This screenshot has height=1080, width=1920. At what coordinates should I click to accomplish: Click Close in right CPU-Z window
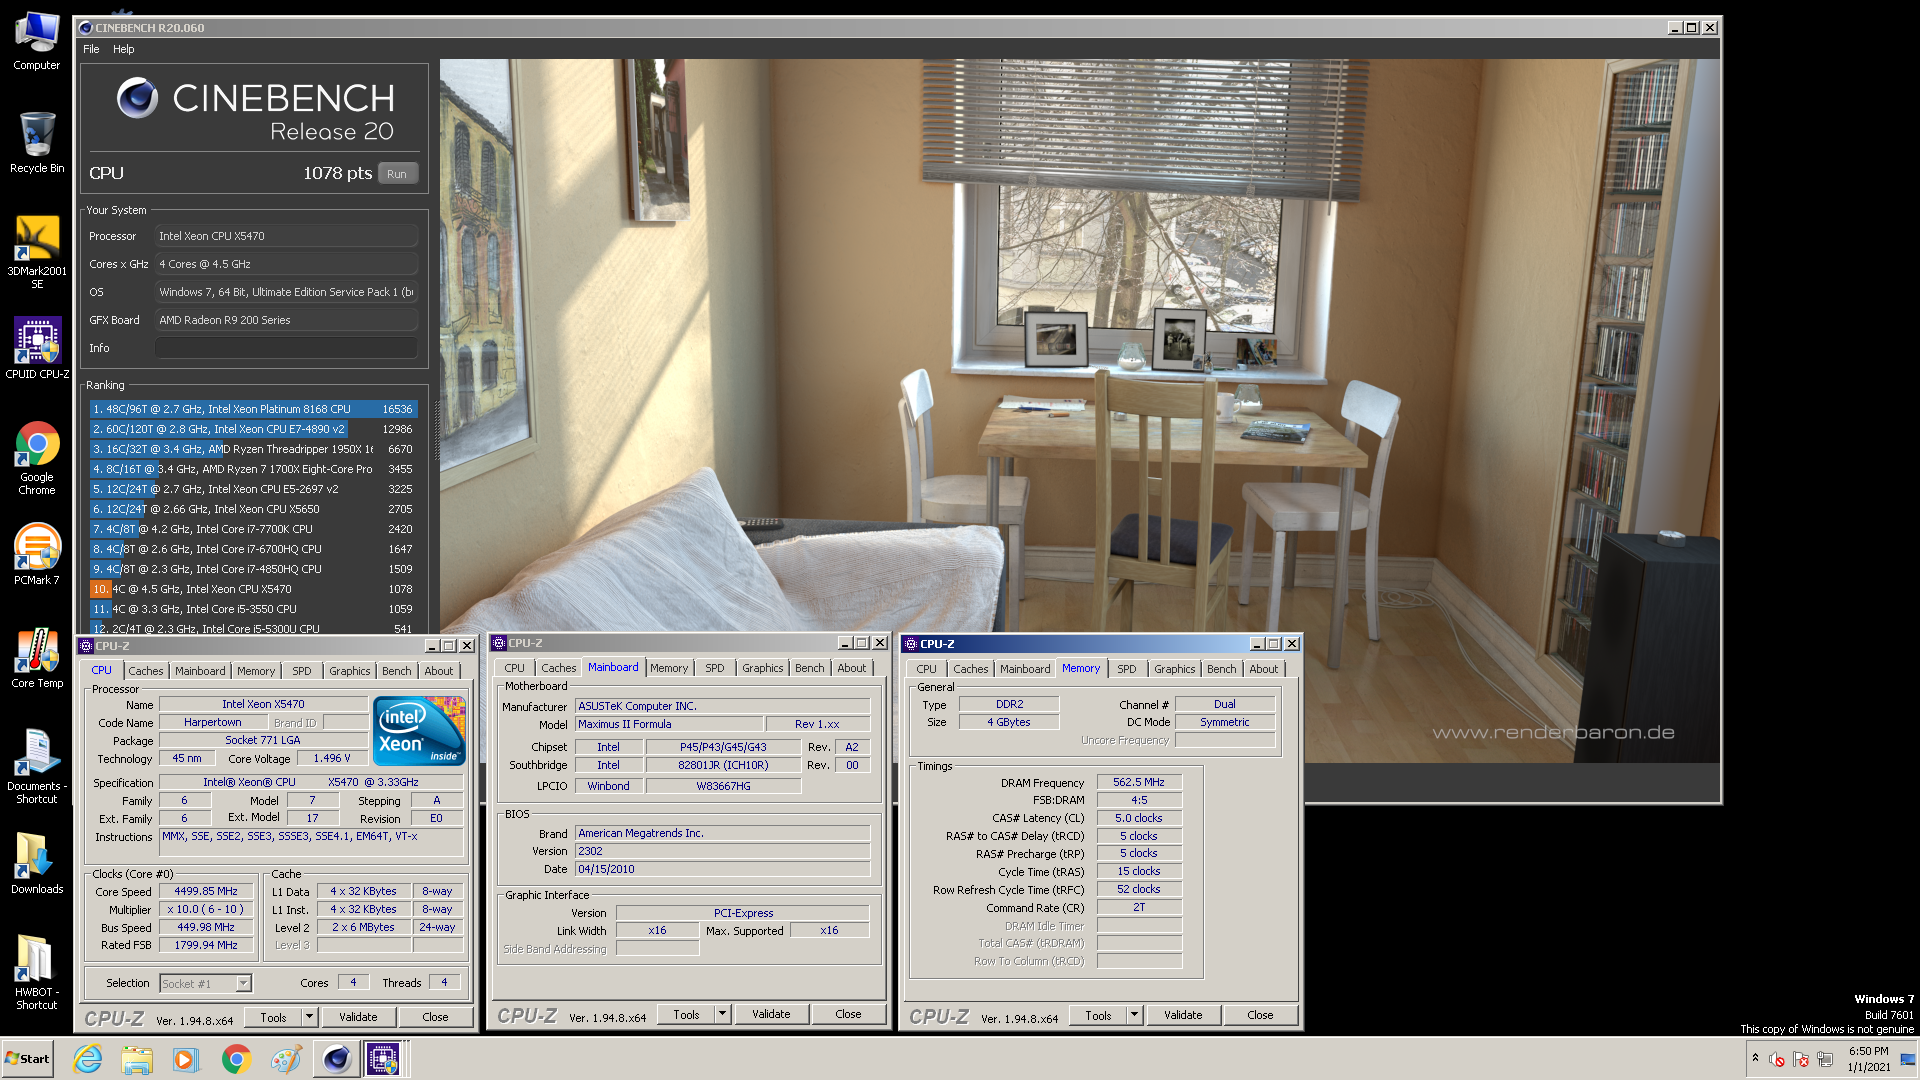pyautogui.click(x=1260, y=1015)
